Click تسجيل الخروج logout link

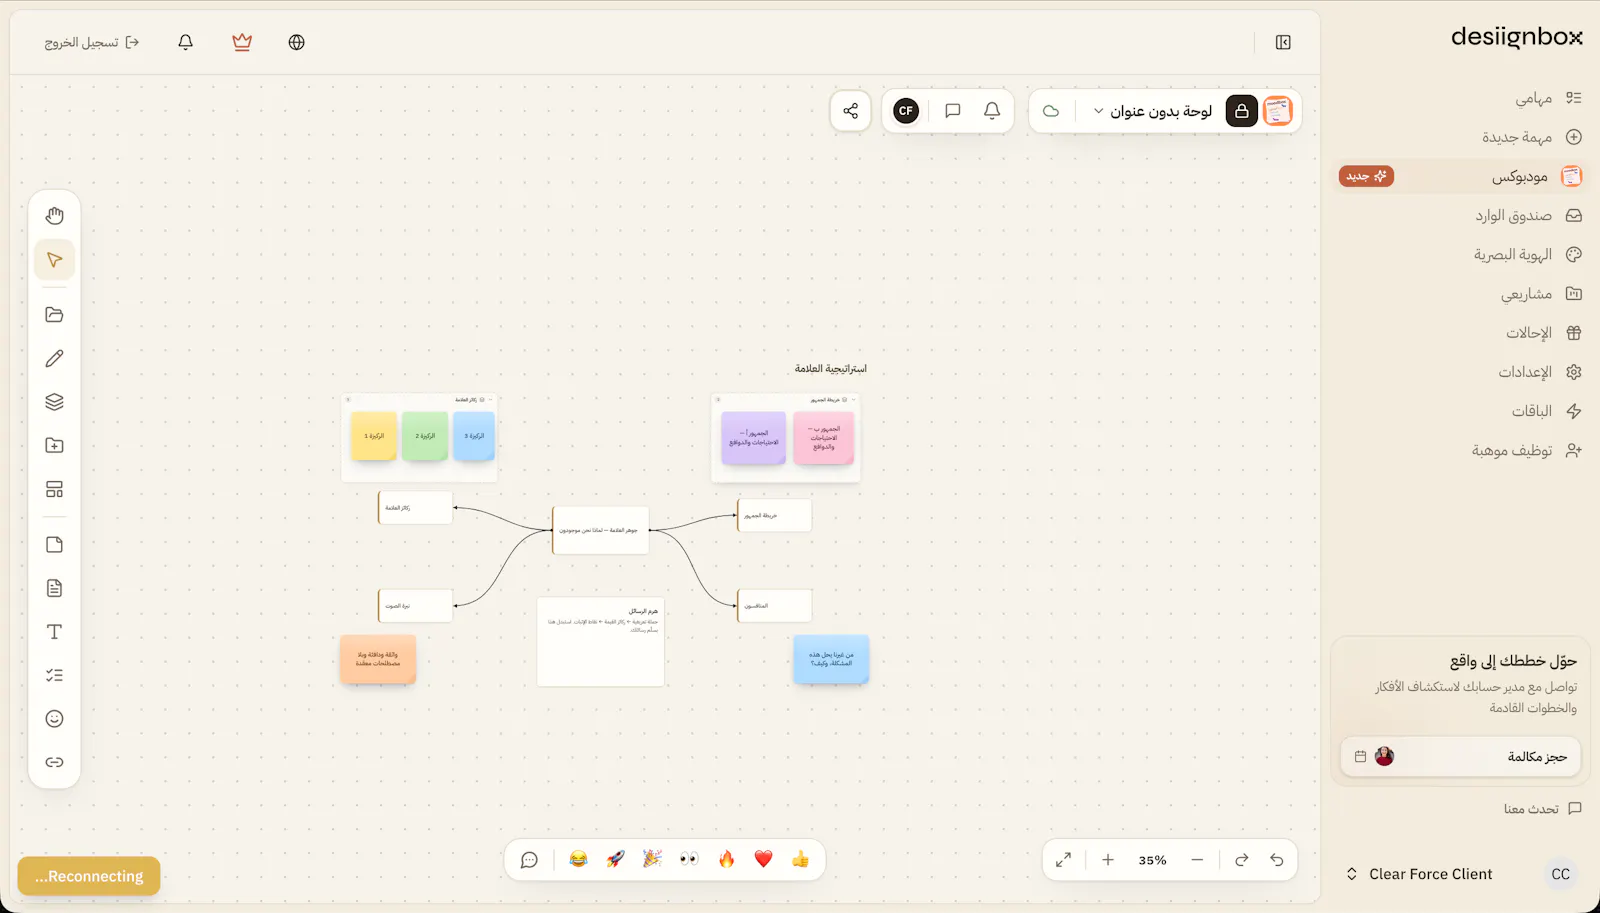click(91, 43)
